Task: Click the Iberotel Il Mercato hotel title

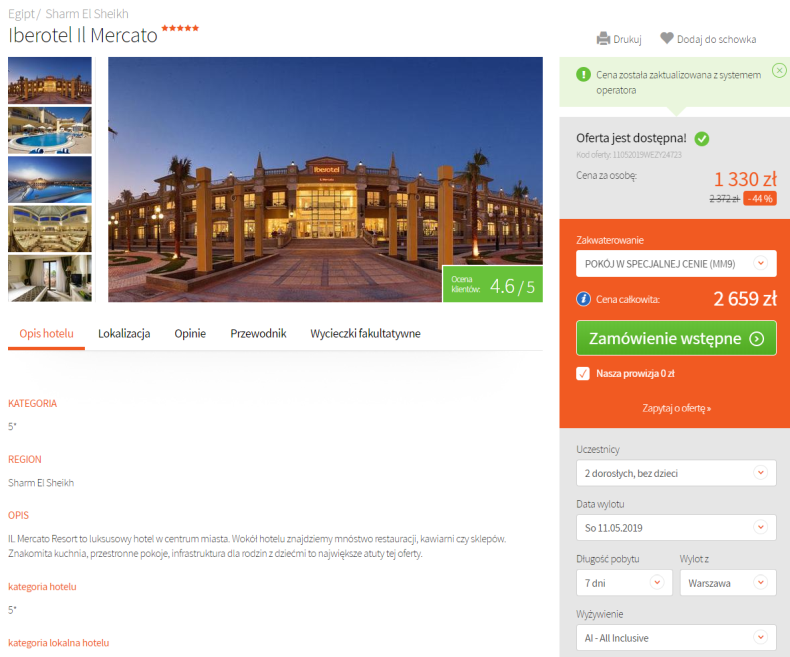Action: (83, 35)
